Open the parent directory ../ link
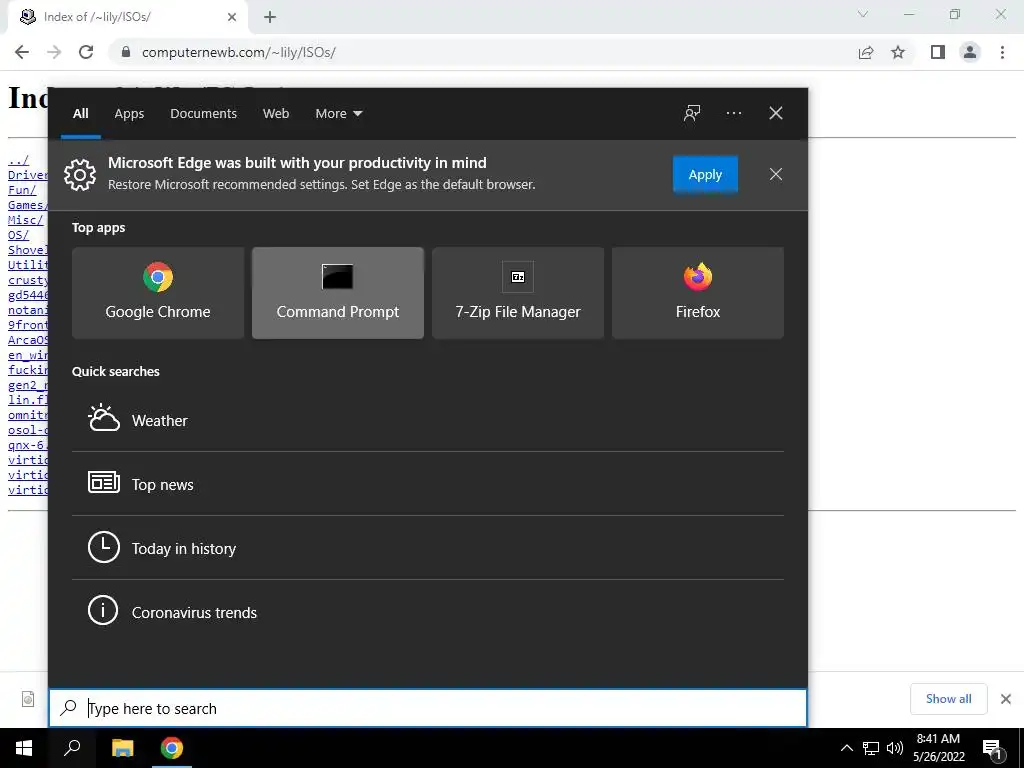Image resolution: width=1024 pixels, height=768 pixels. (18, 160)
